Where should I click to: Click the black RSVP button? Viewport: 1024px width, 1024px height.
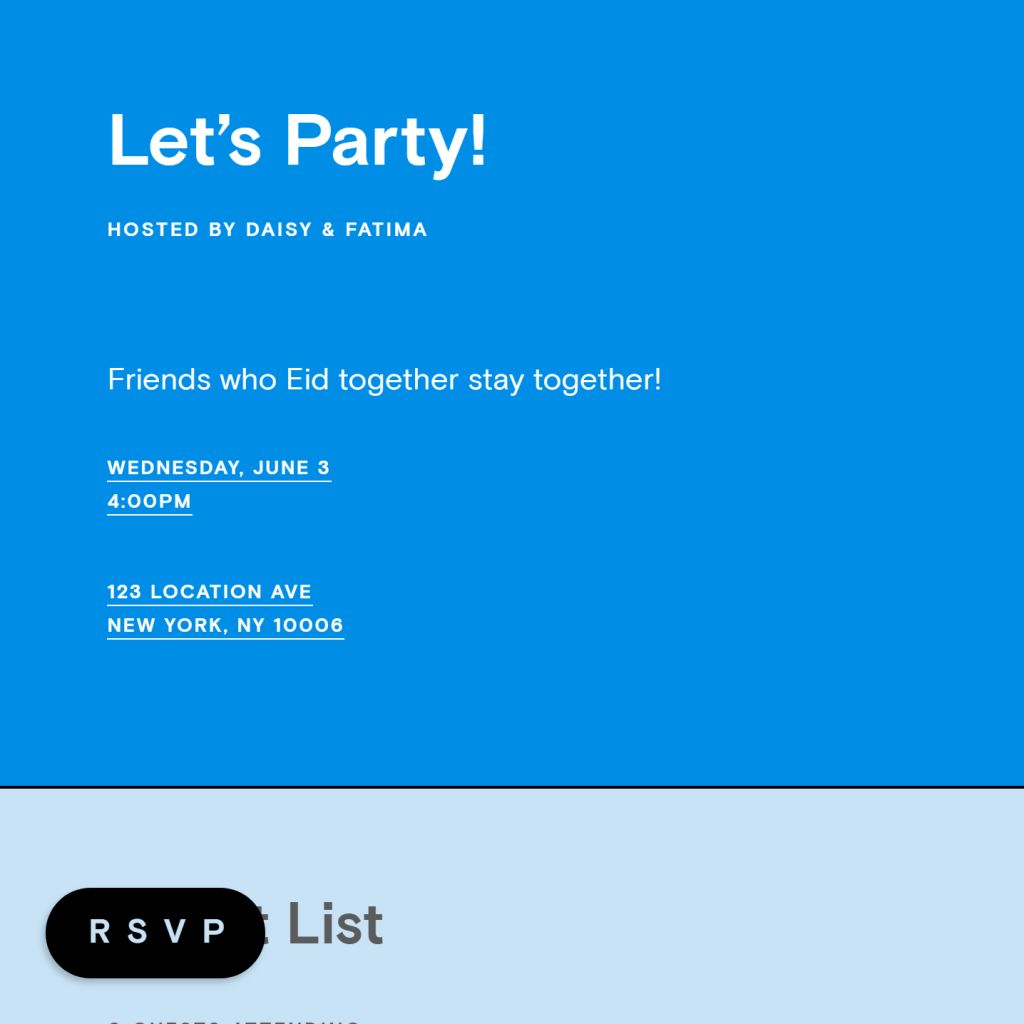[155, 932]
